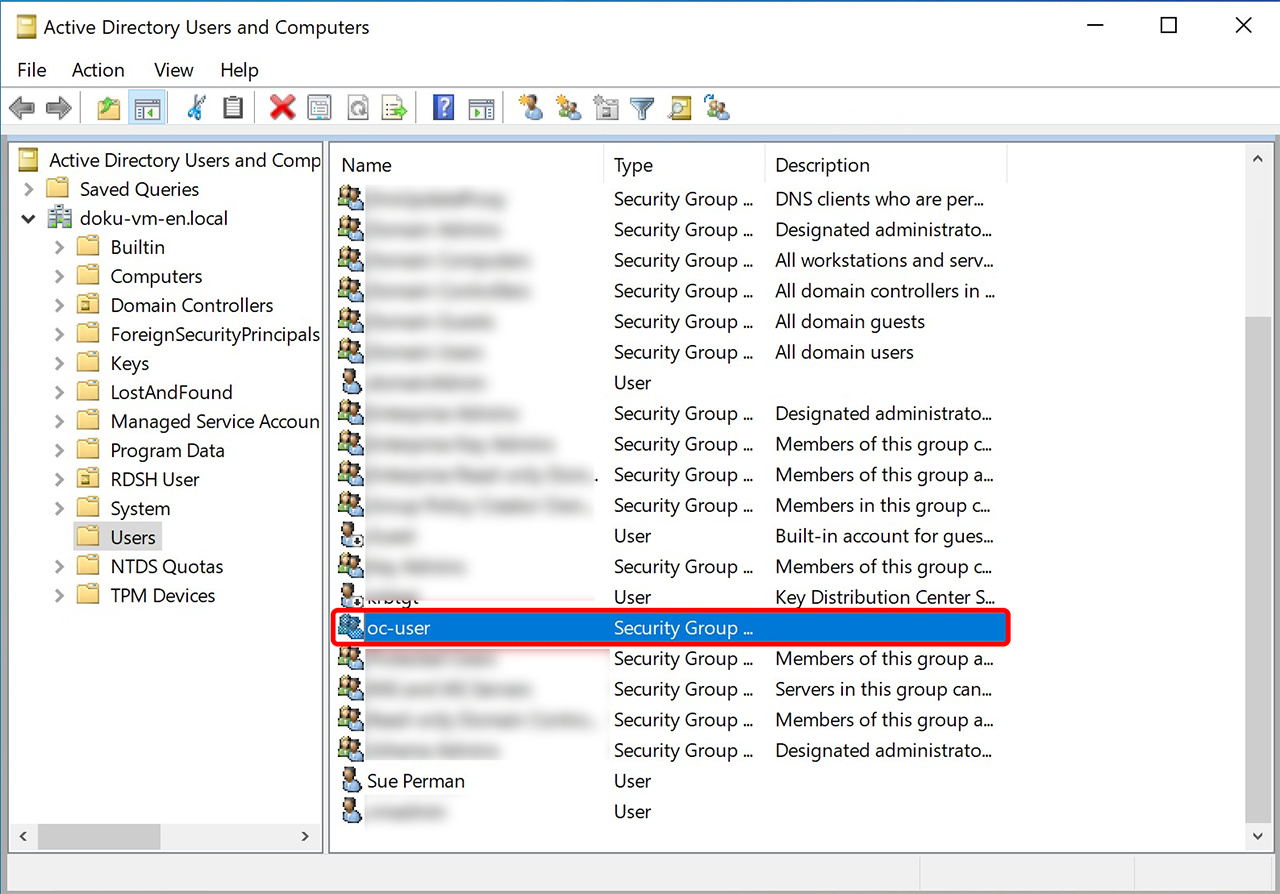Image resolution: width=1280 pixels, height=894 pixels.
Task: Create new organizational unit toolbar icon
Action: click(606, 108)
